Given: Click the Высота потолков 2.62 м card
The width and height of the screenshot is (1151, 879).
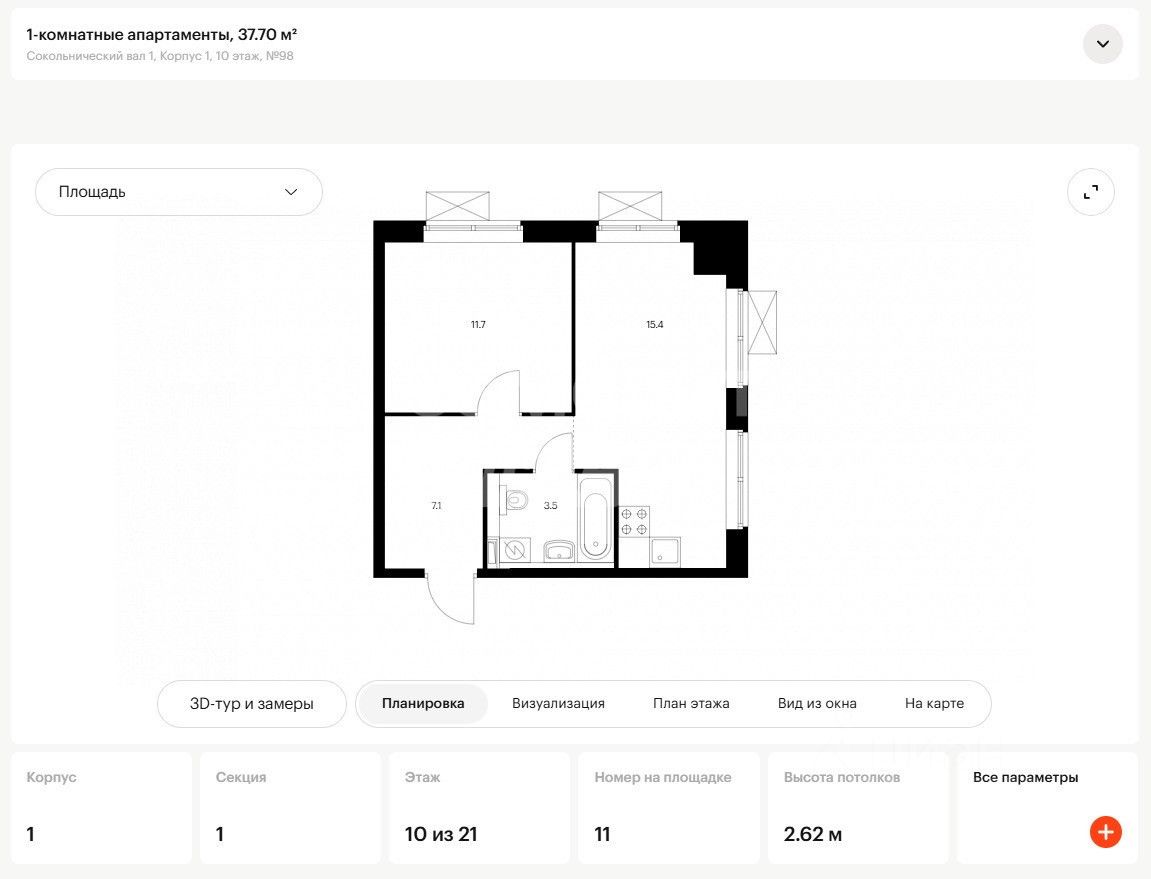Looking at the screenshot, I should [x=858, y=808].
